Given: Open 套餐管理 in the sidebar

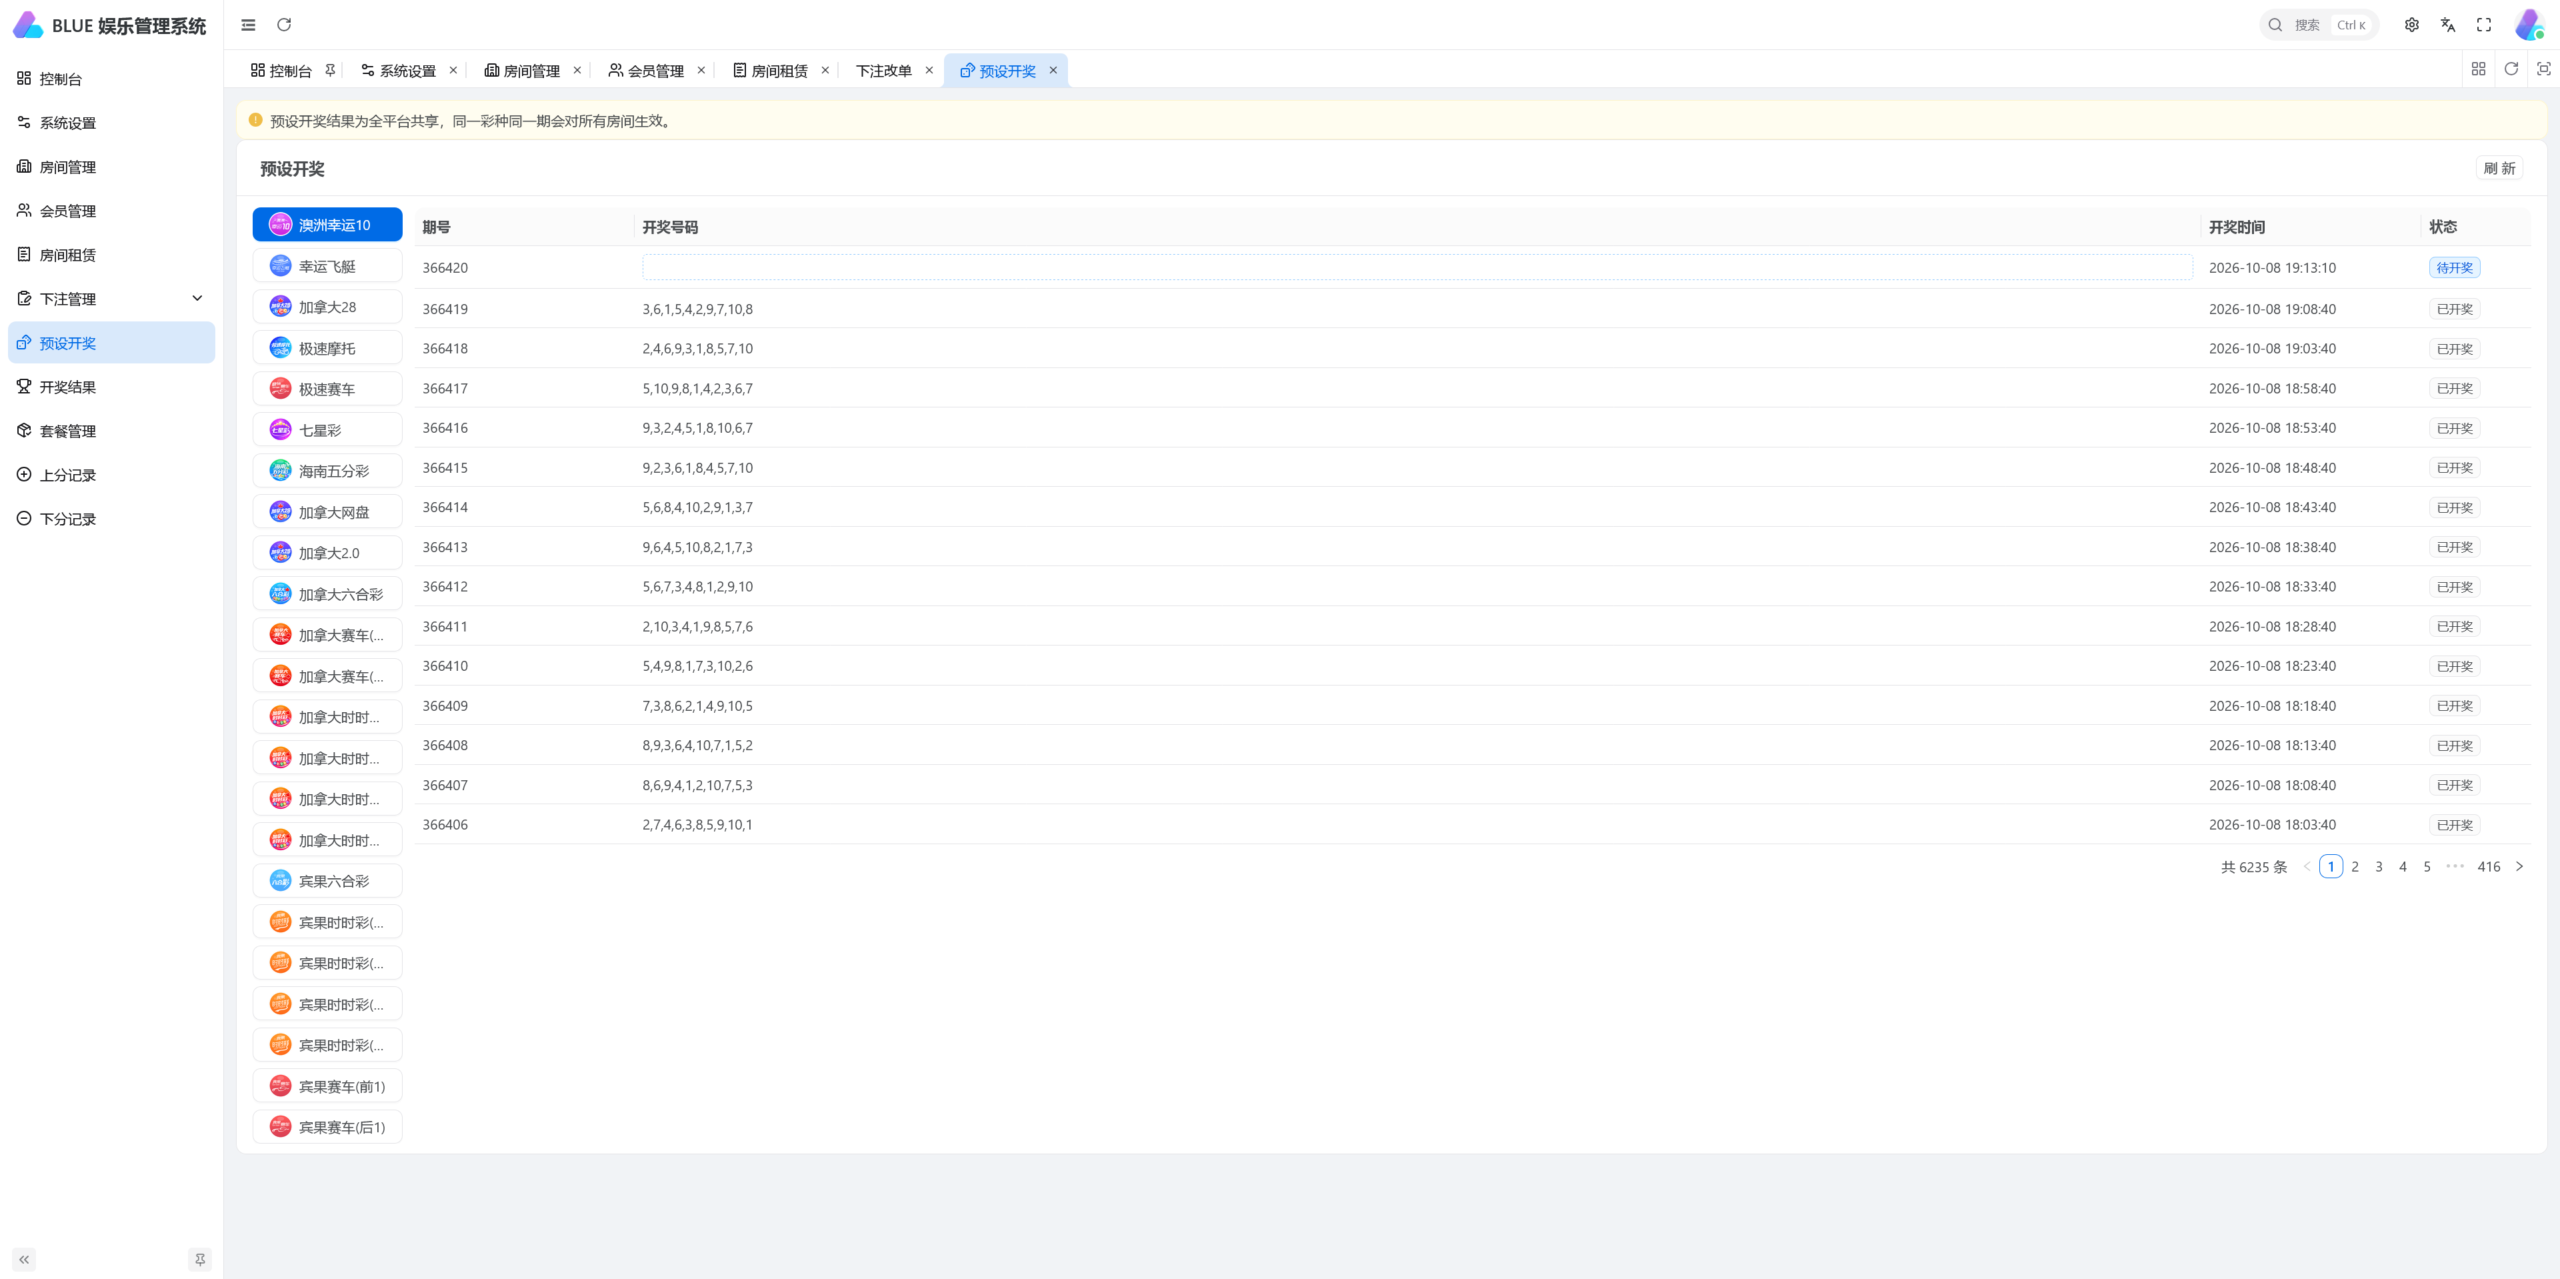Looking at the screenshot, I should (x=111, y=431).
